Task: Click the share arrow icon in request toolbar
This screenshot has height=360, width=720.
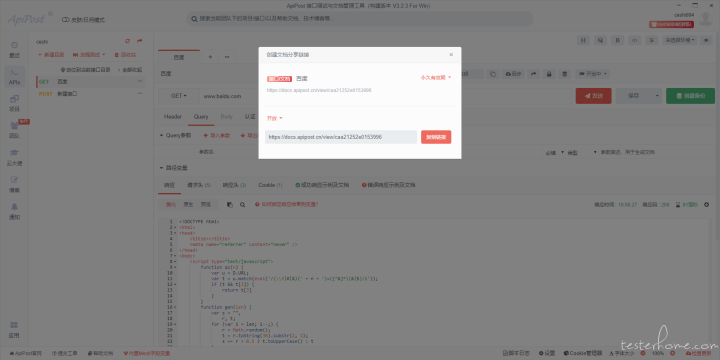Action: pos(533,74)
